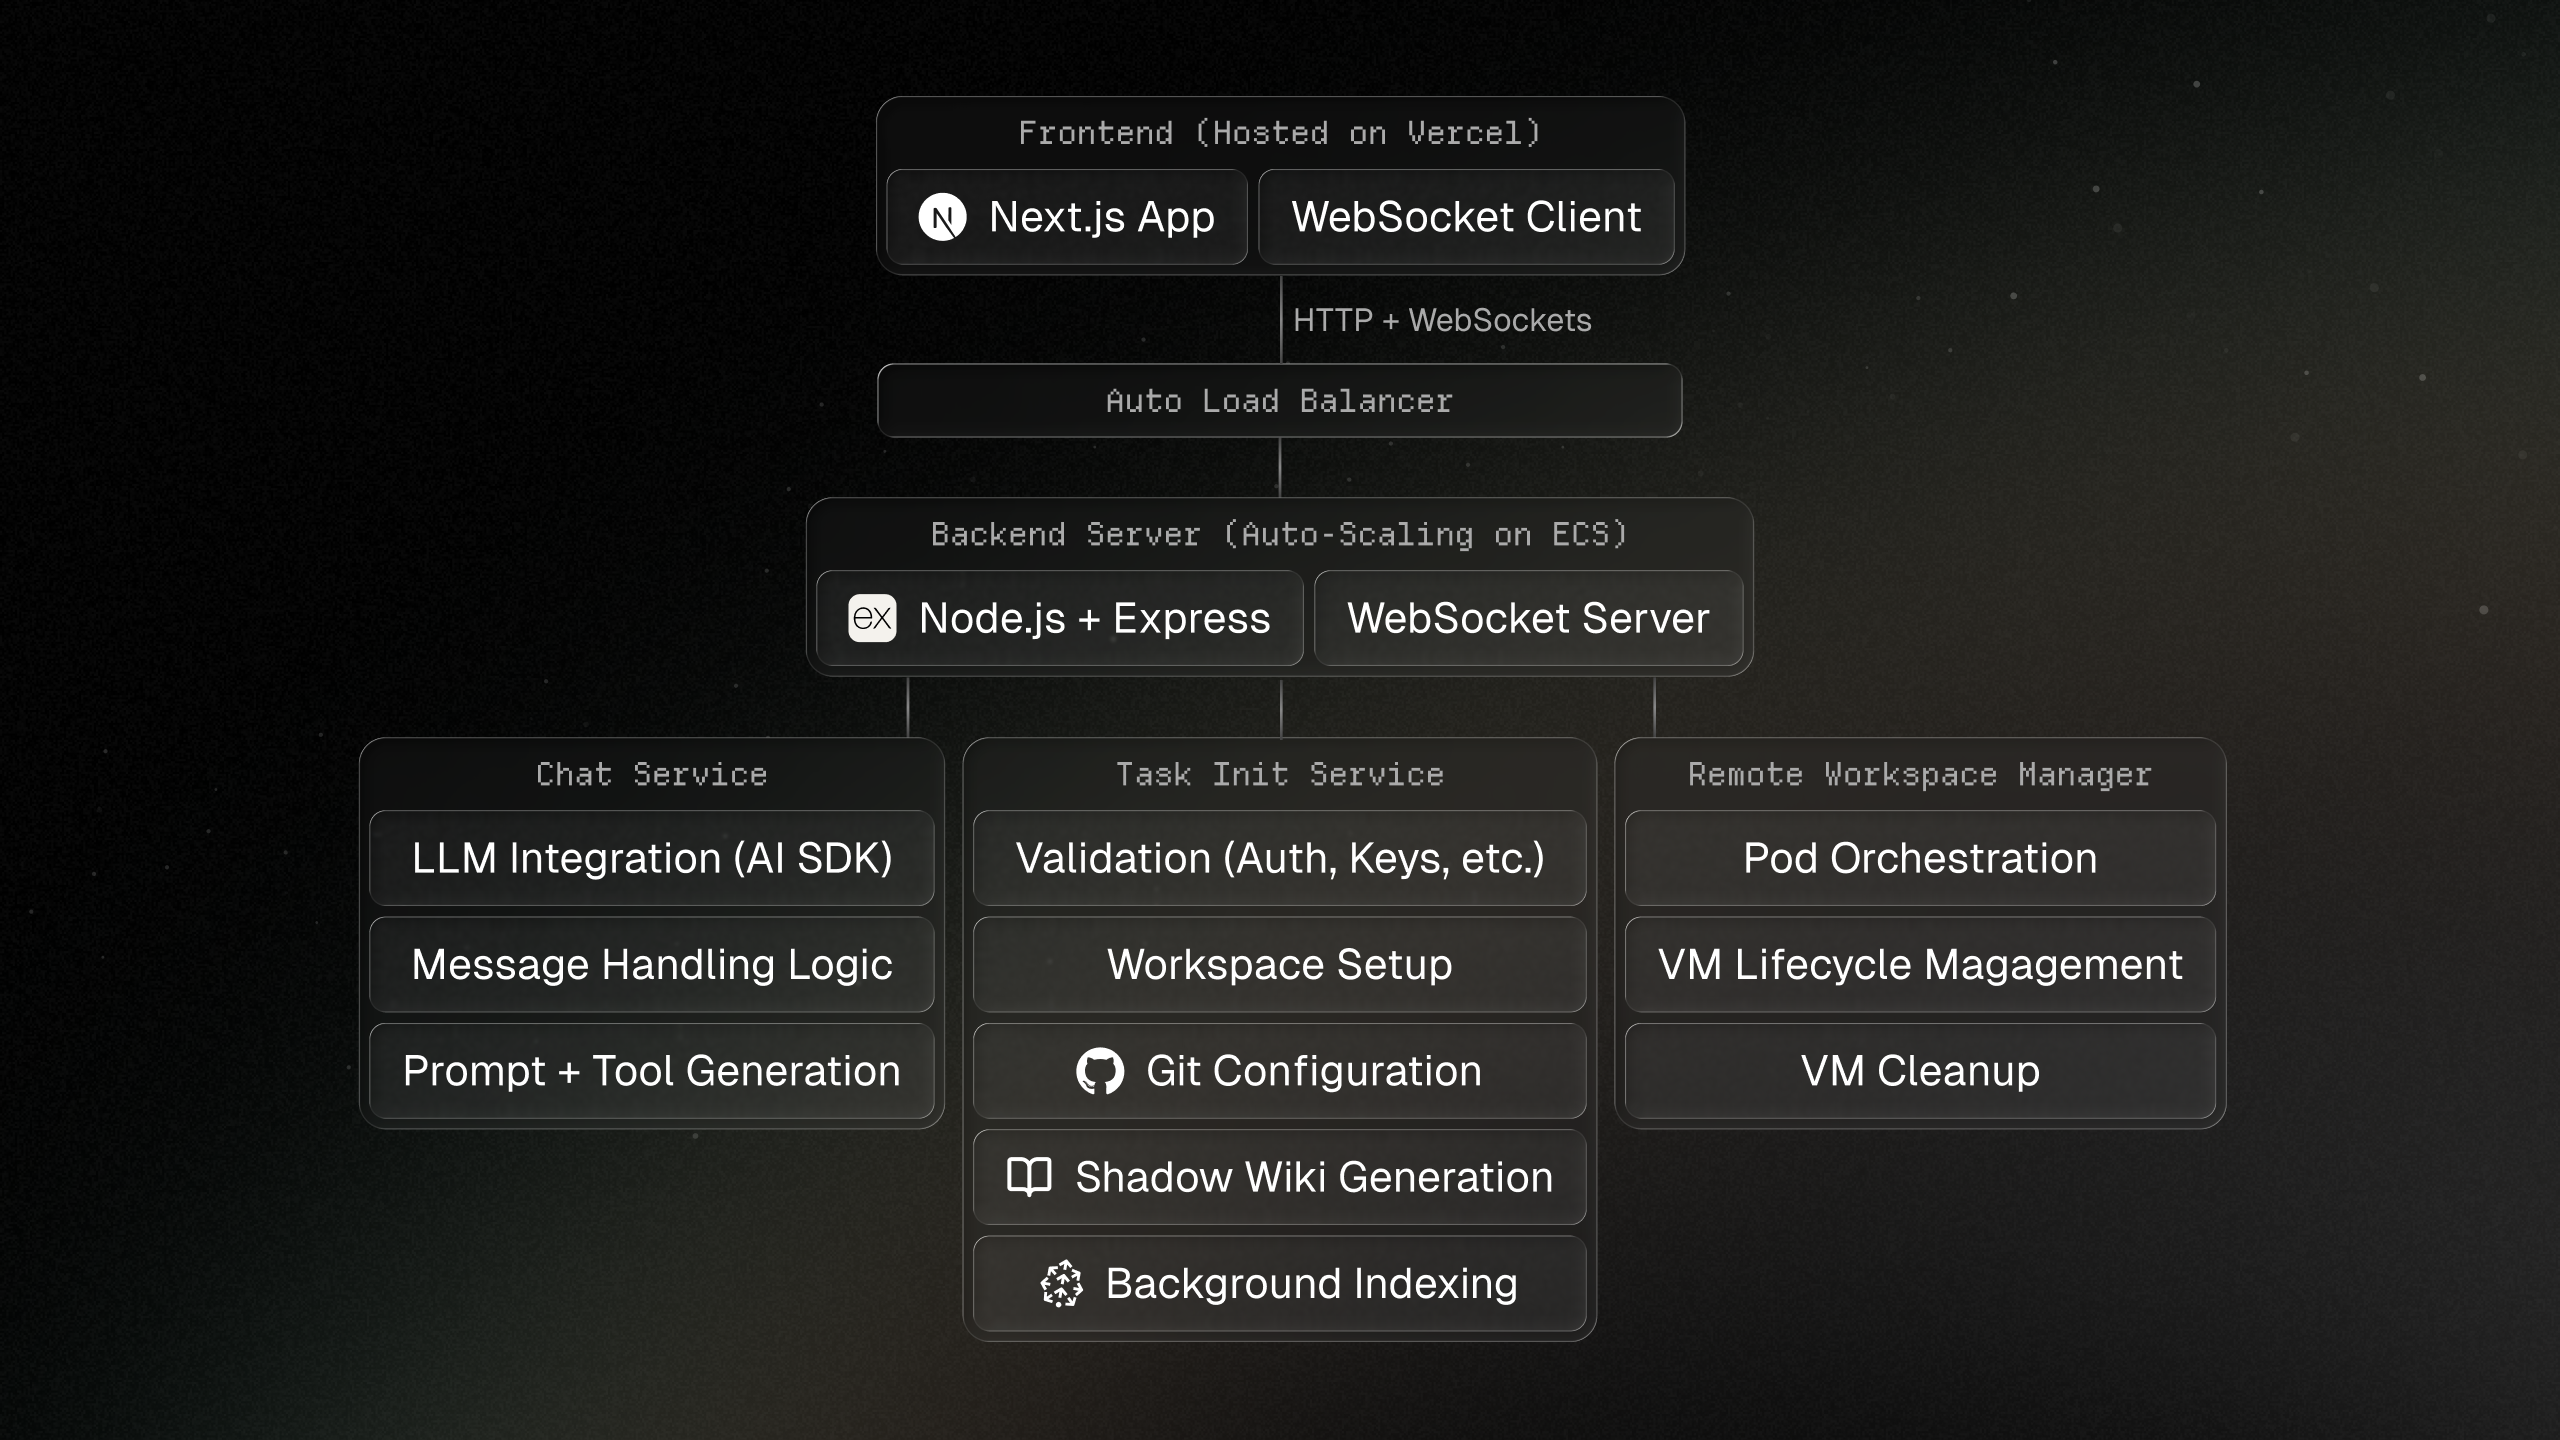This screenshot has height=1440, width=2560.
Task: Select the VM Cleanup block
Action: click(x=1920, y=1071)
